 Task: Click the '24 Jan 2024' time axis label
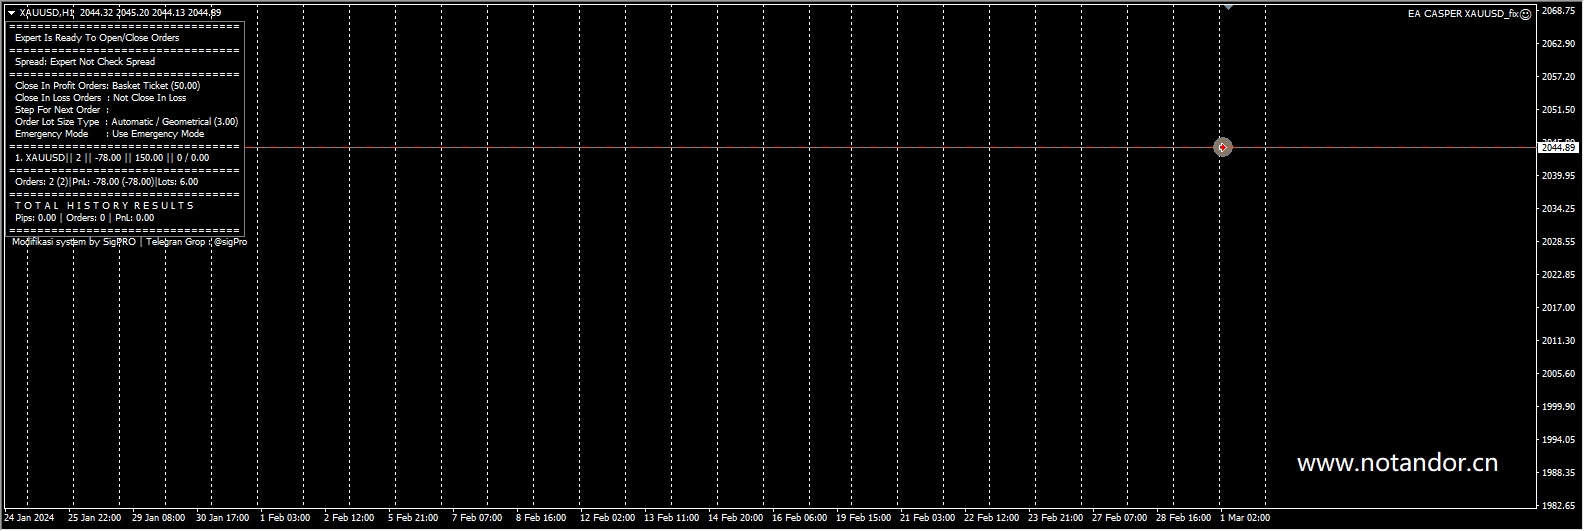coord(29,519)
